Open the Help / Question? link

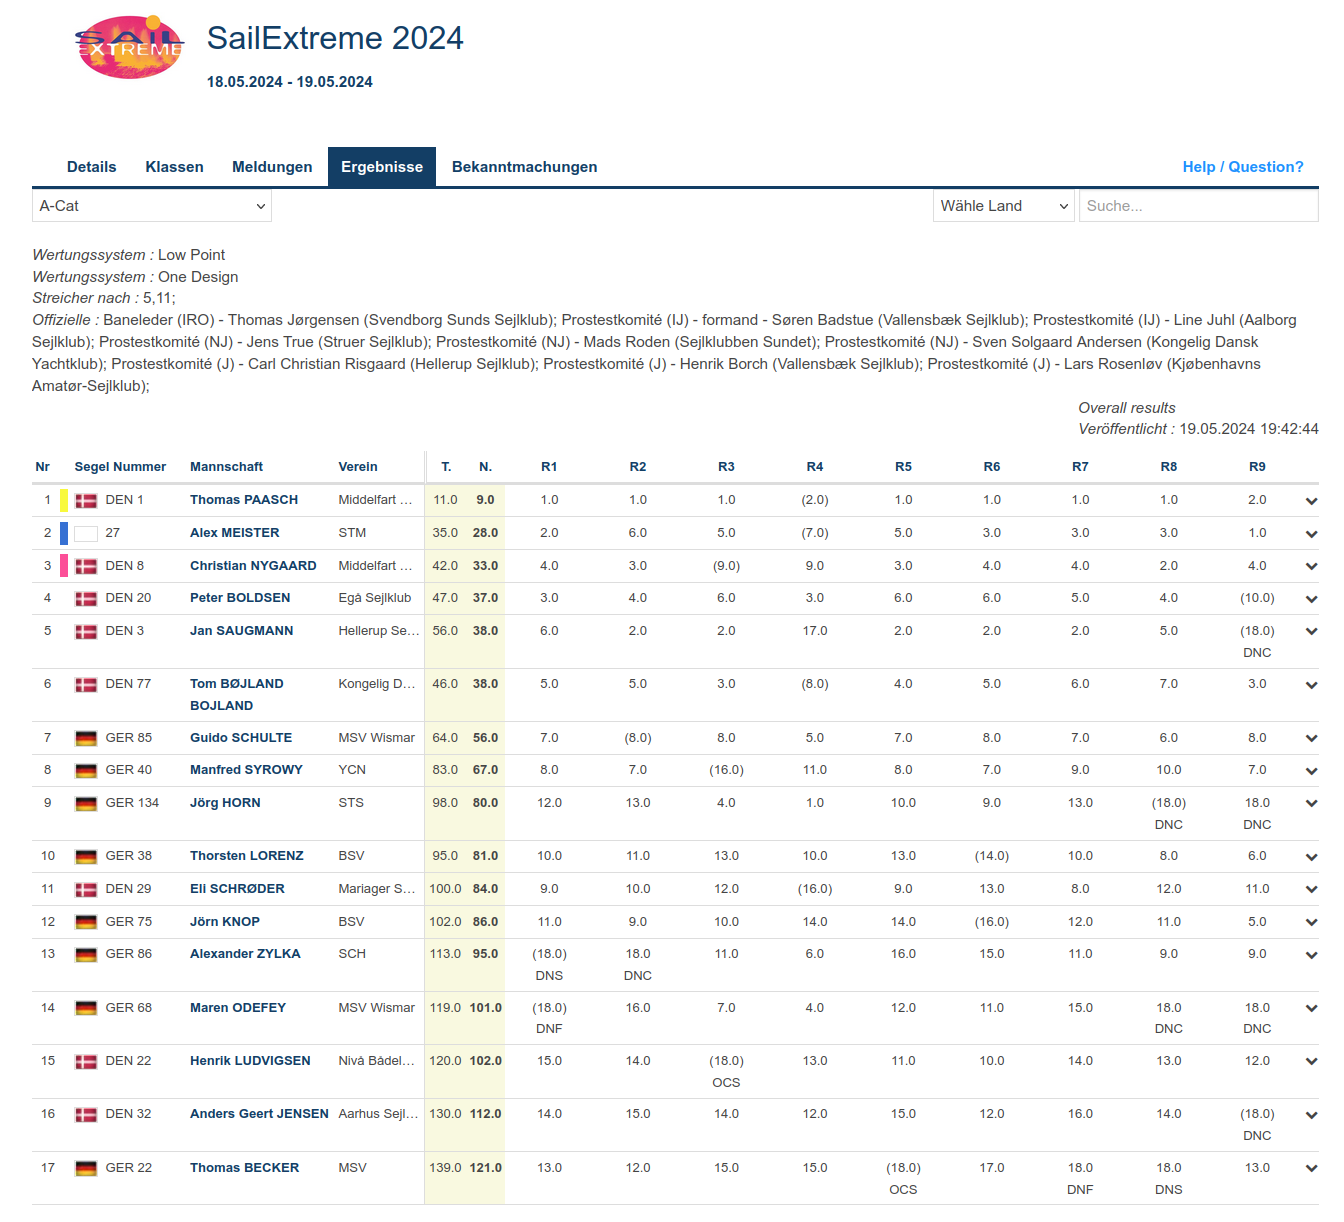coord(1242,167)
